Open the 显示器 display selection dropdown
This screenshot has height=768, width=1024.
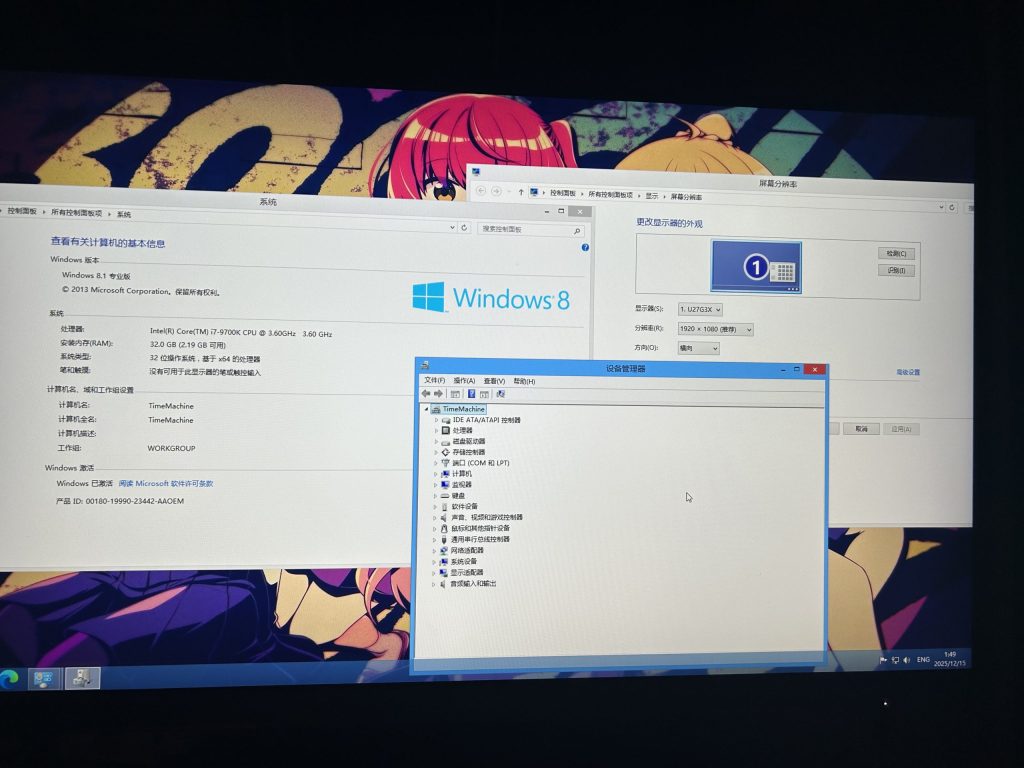pyautogui.click(x=699, y=310)
